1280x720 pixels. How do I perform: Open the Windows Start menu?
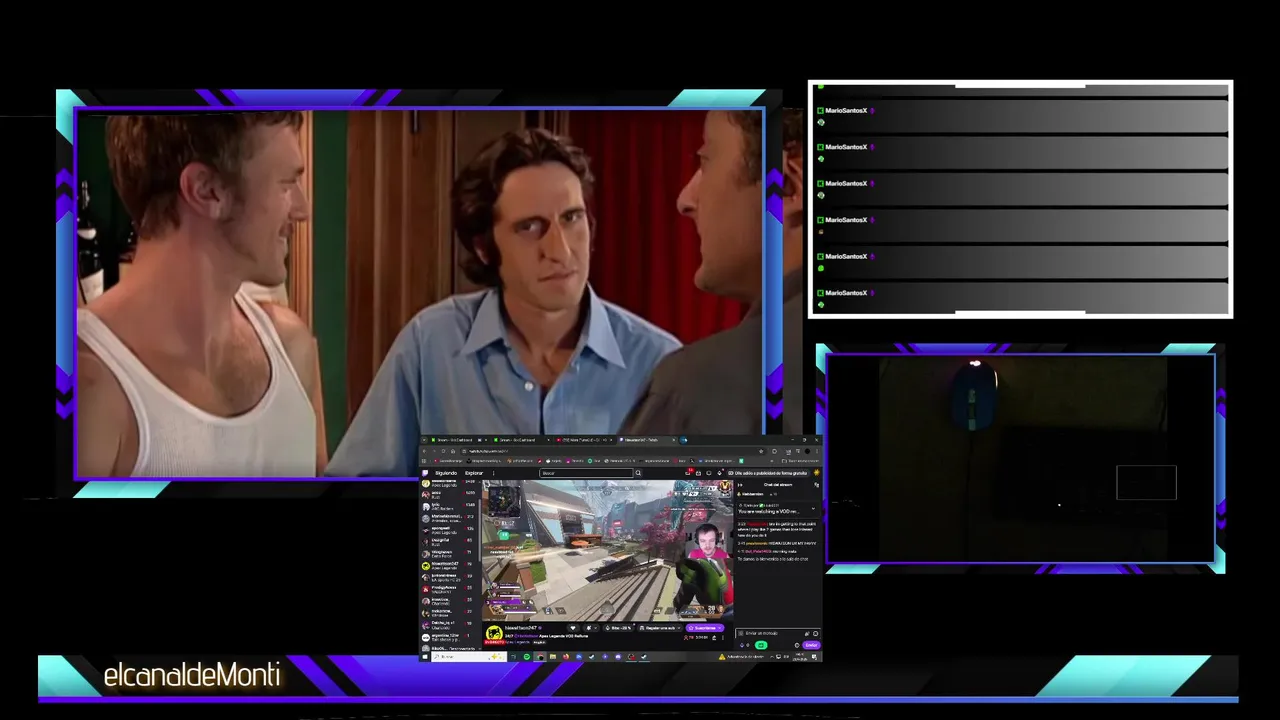pyautogui.click(x=424, y=657)
